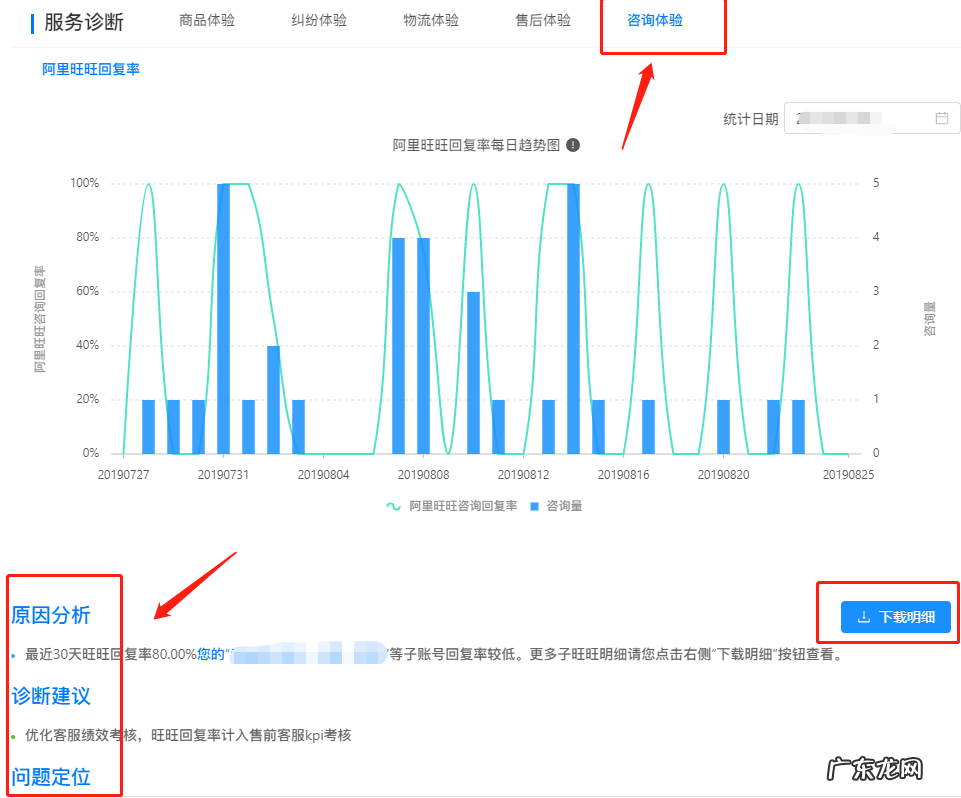Click the green curve marker in the legend
961x798 pixels.
click(x=394, y=505)
